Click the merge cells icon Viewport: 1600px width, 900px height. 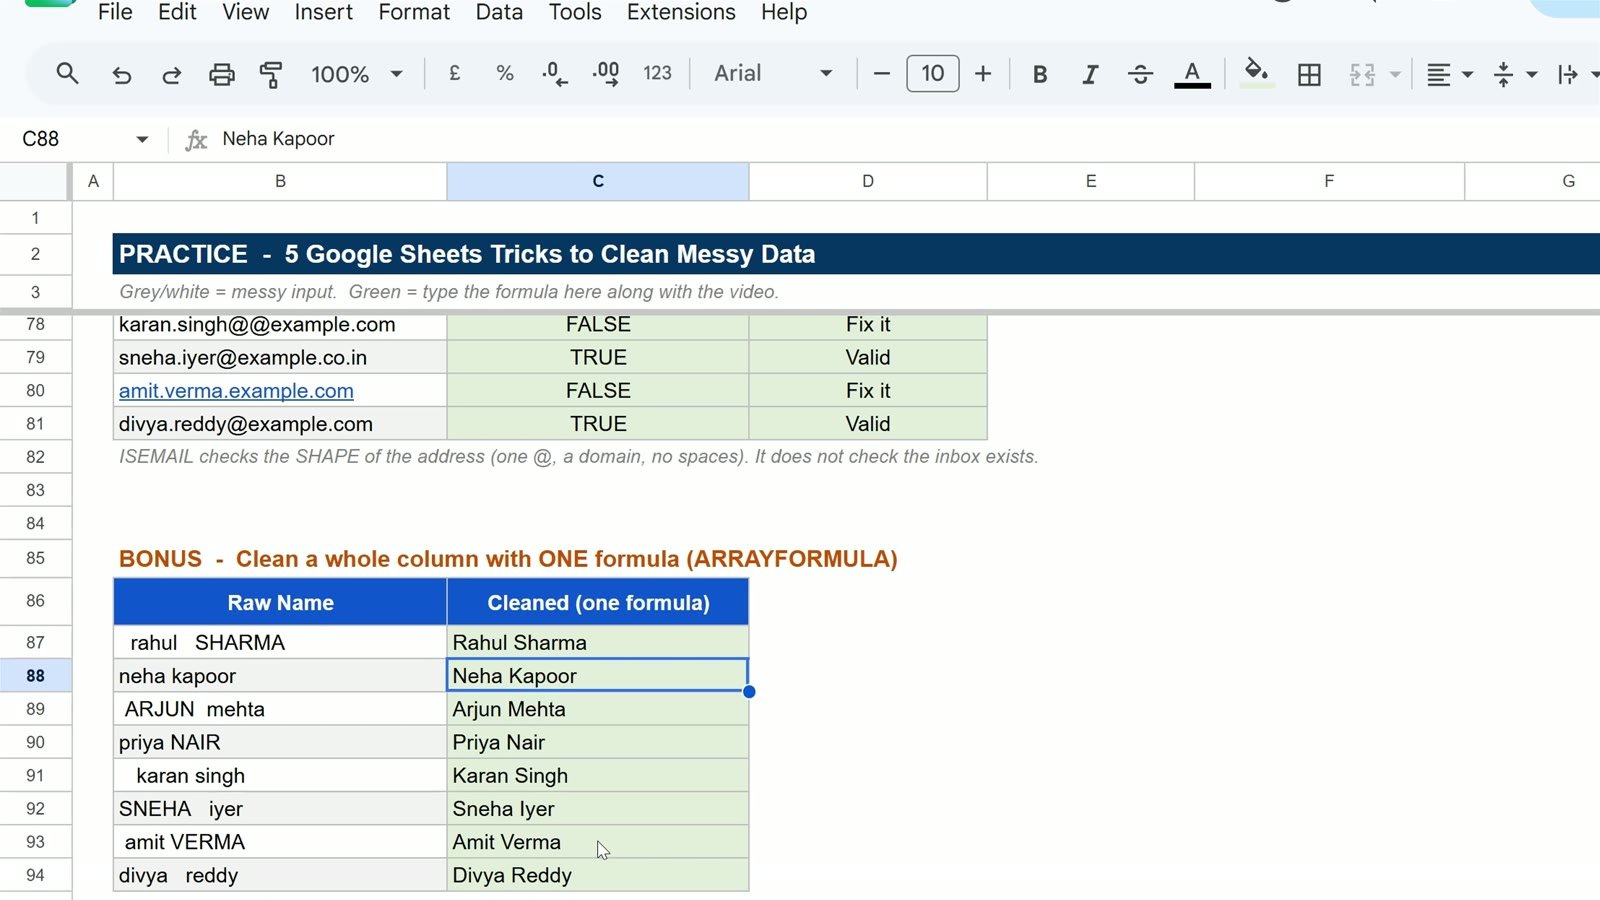click(x=1362, y=74)
